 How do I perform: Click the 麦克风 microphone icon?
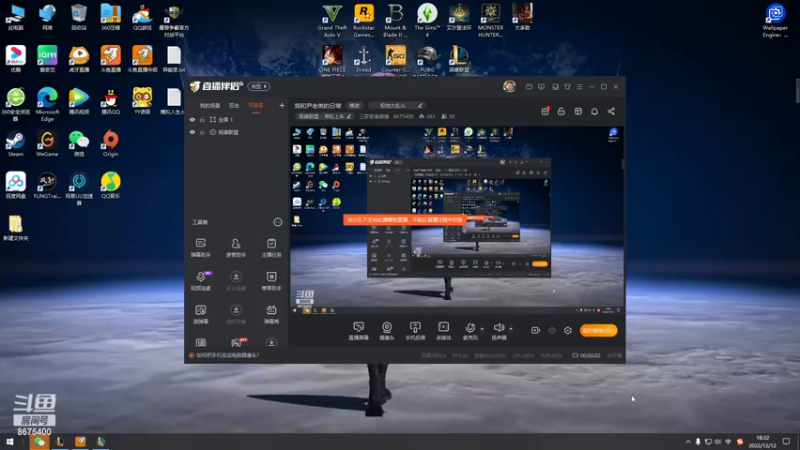pos(470,331)
